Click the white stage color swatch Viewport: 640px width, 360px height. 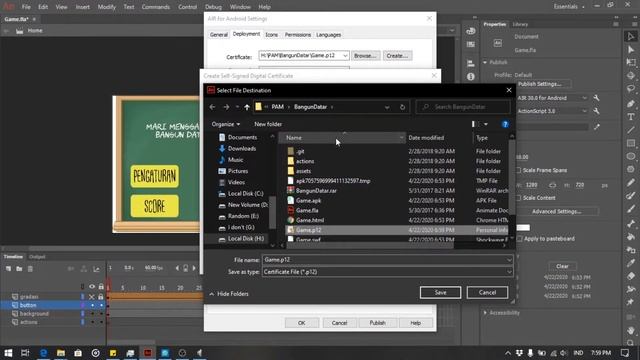(x=523, y=227)
